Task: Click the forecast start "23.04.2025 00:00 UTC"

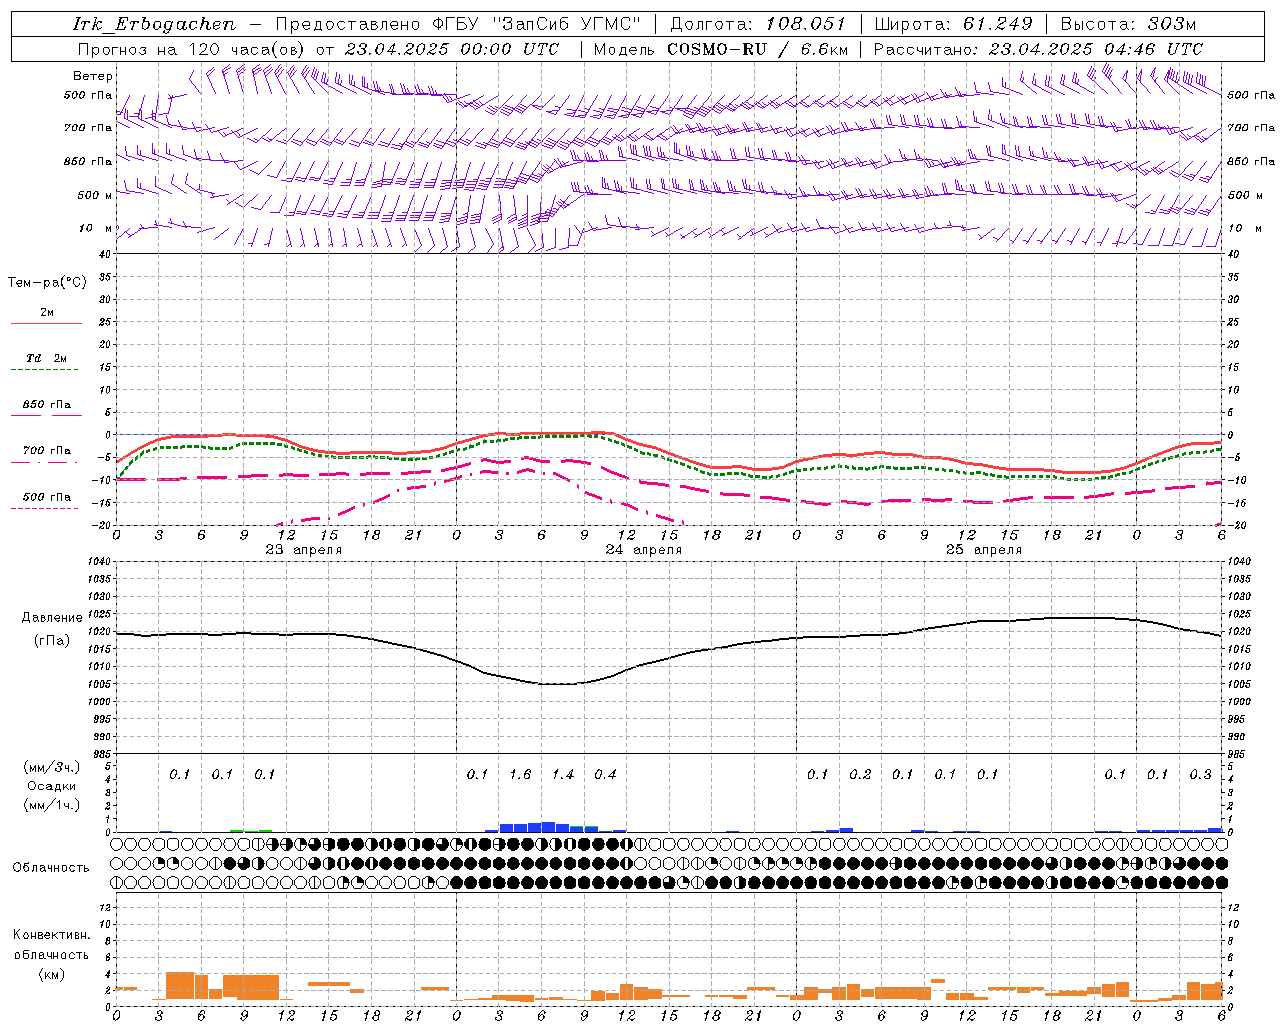Action: pyautogui.click(x=452, y=49)
